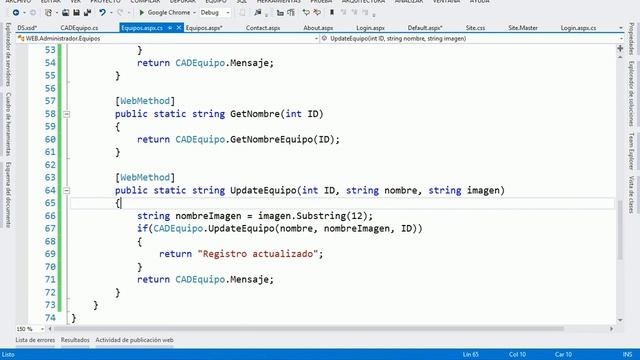The width and height of the screenshot is (640, 360).
Task: Click the INS indicator in status bar
Action: (x=627, y=354)
